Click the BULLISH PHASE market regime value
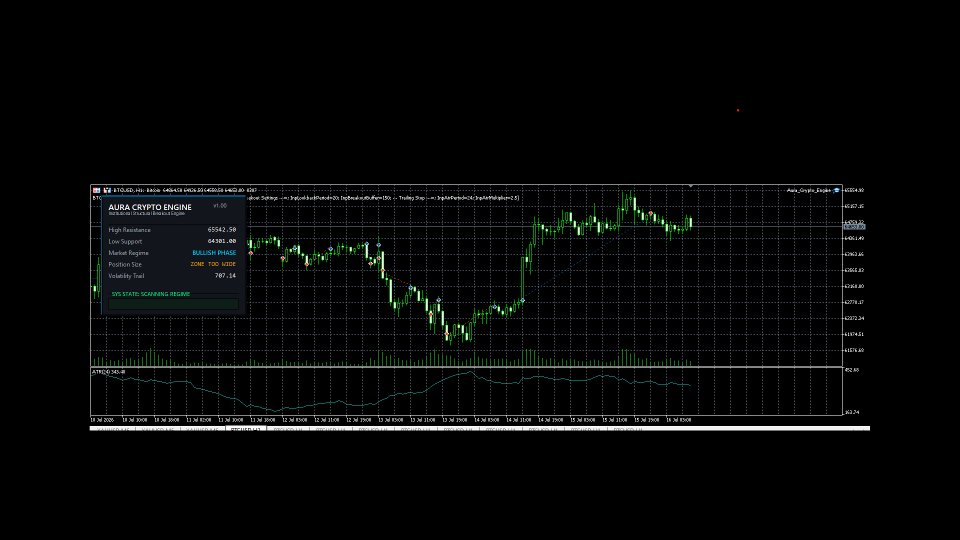This screenshot has width=960, height=540. tap(214, 253)
